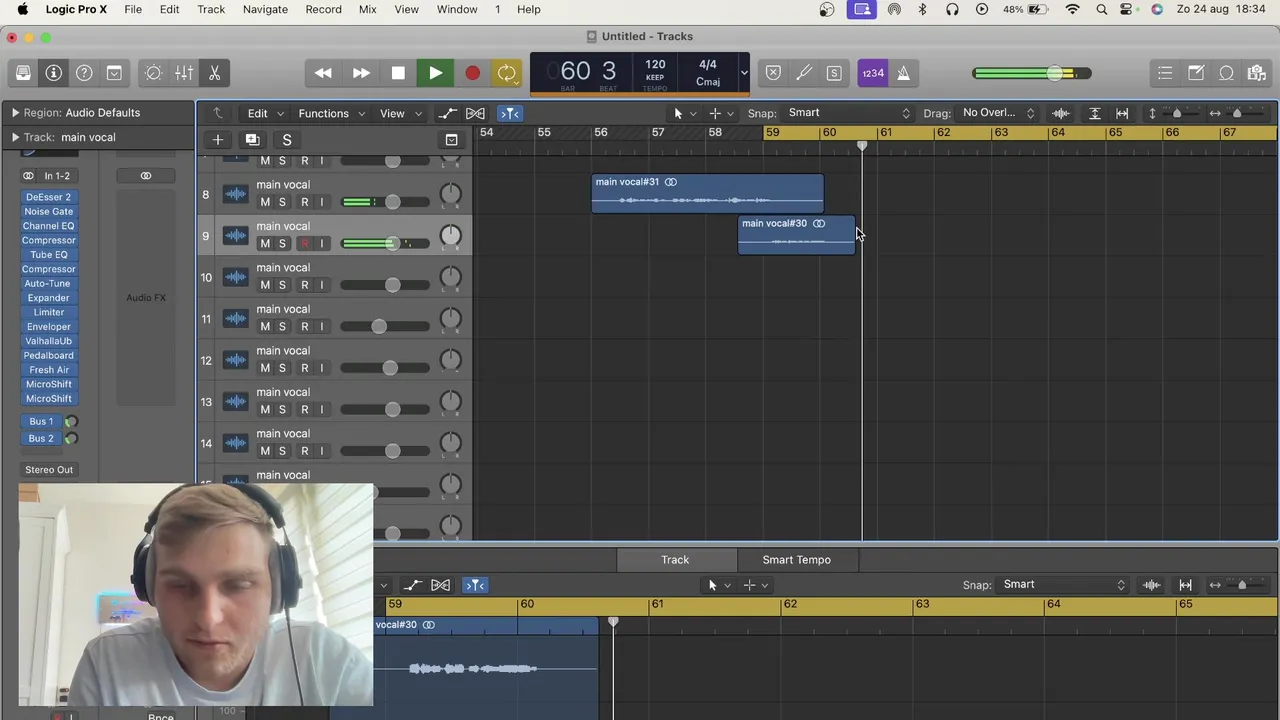
Task: Open Quick Help question mark button
Action: [84, 73]
